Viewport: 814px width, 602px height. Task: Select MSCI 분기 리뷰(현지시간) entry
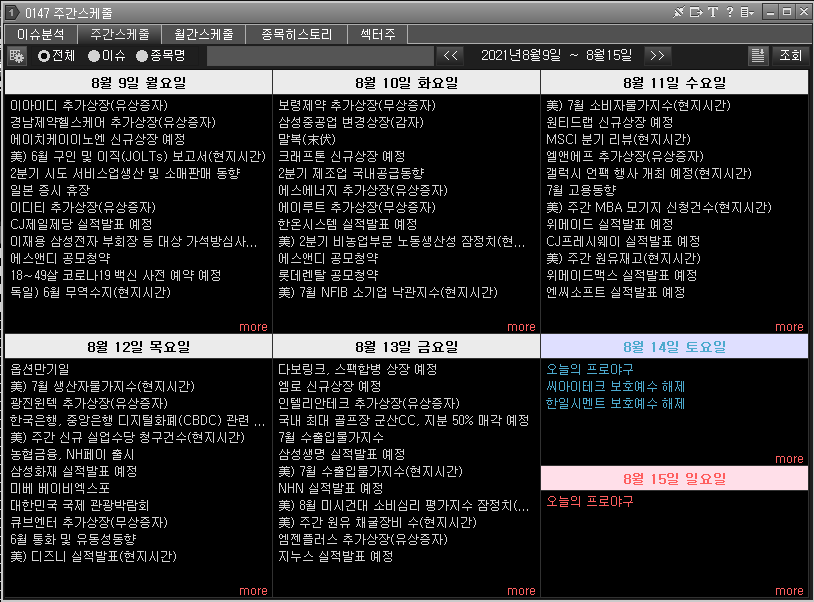pos(618,140)
